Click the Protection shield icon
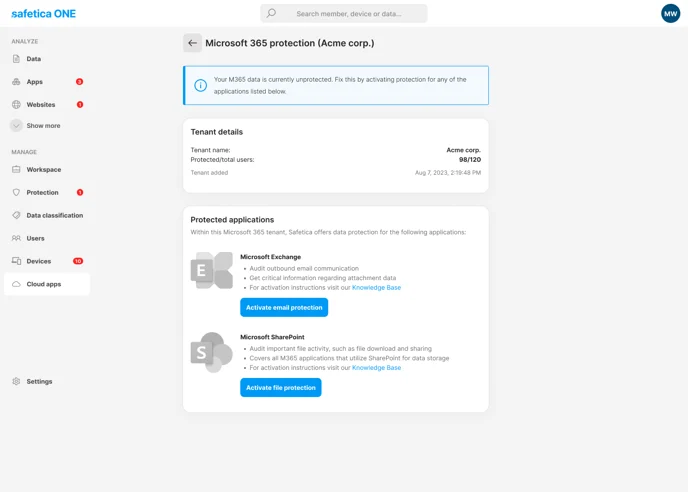The image size is (688, 492). click(16, 192)
